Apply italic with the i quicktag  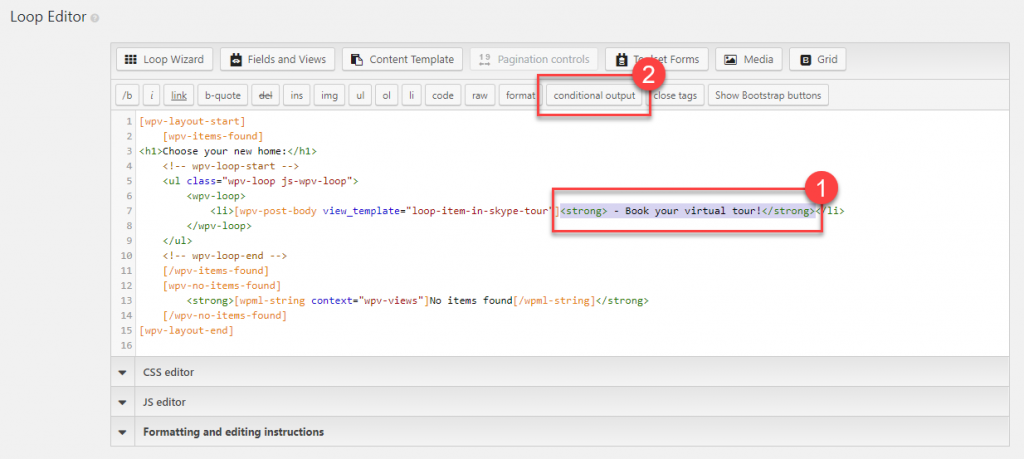pos(152,95)
